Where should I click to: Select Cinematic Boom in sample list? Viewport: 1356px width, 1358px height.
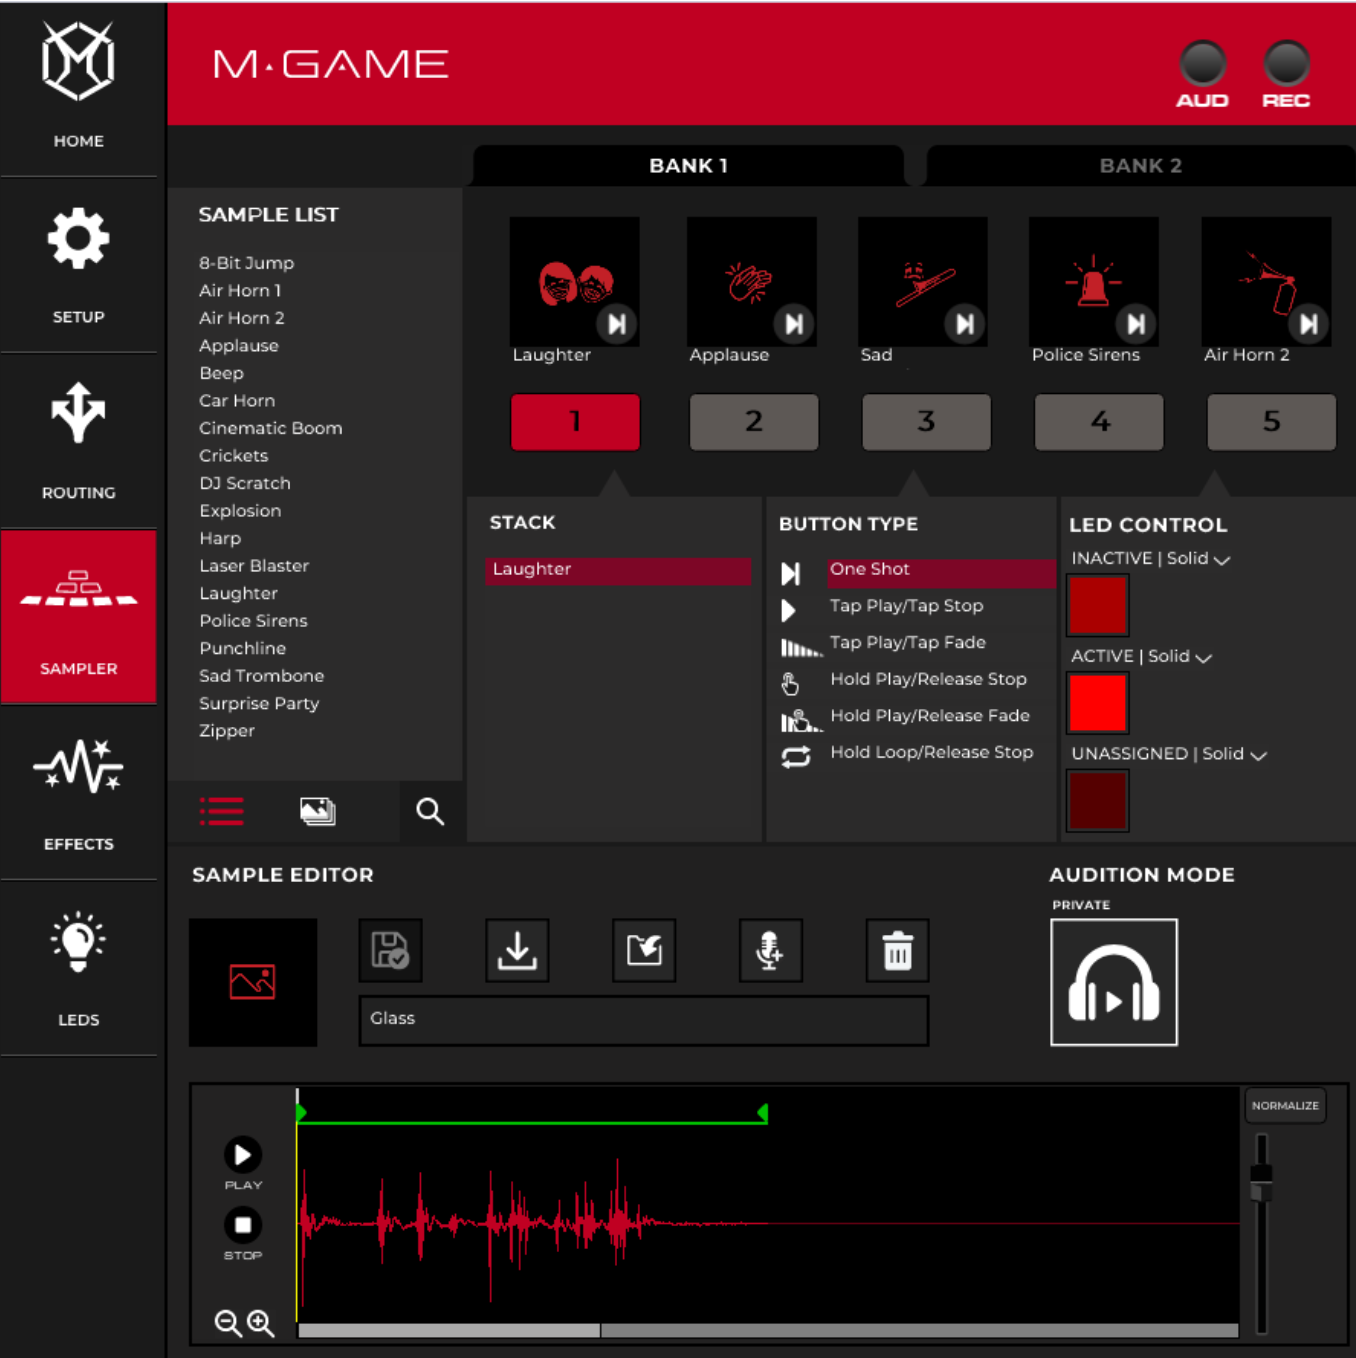pos(271,428)
